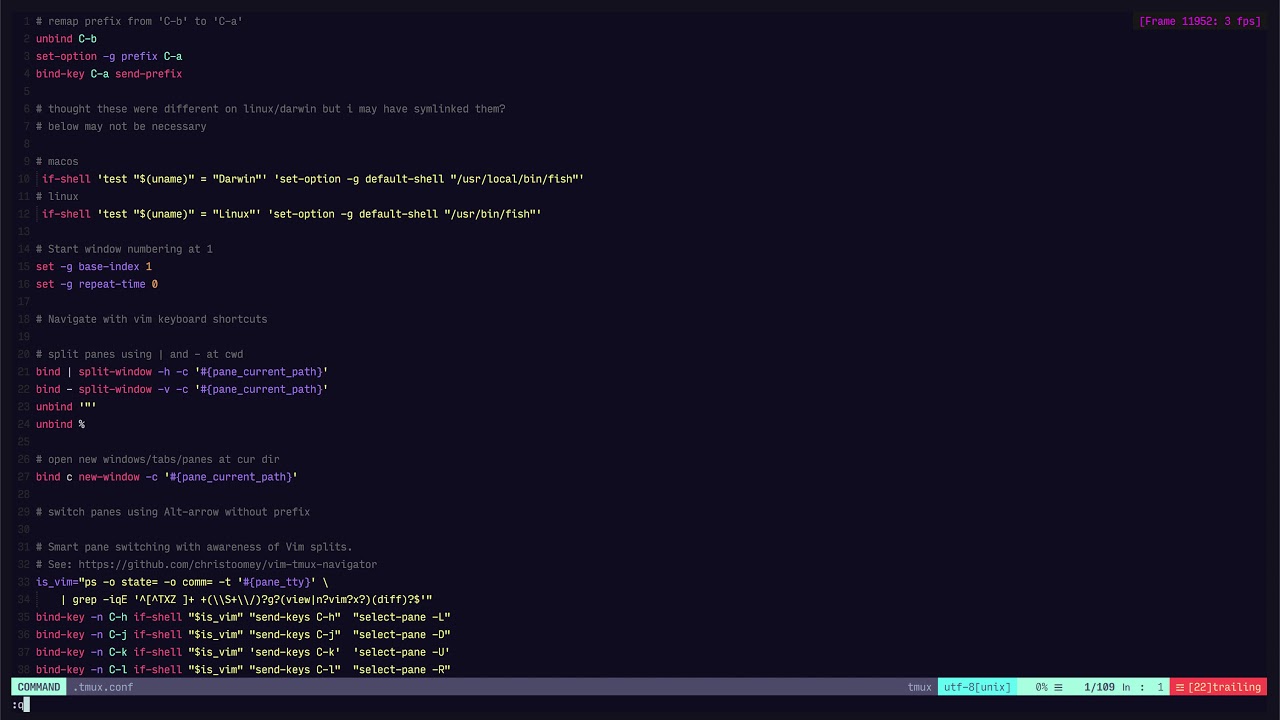Click the 'unbind %' line
Screen dimensions: 1280x720
[x=60, y=424]
